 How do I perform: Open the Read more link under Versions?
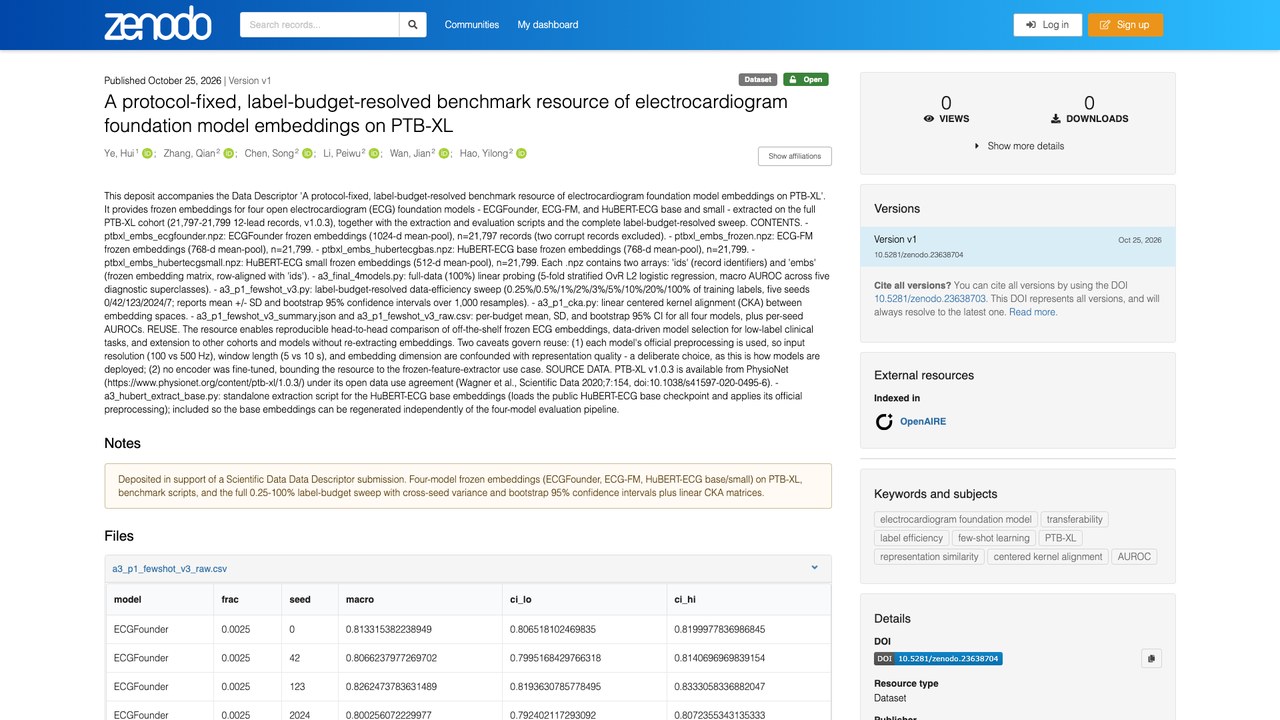pos(1033,312)
